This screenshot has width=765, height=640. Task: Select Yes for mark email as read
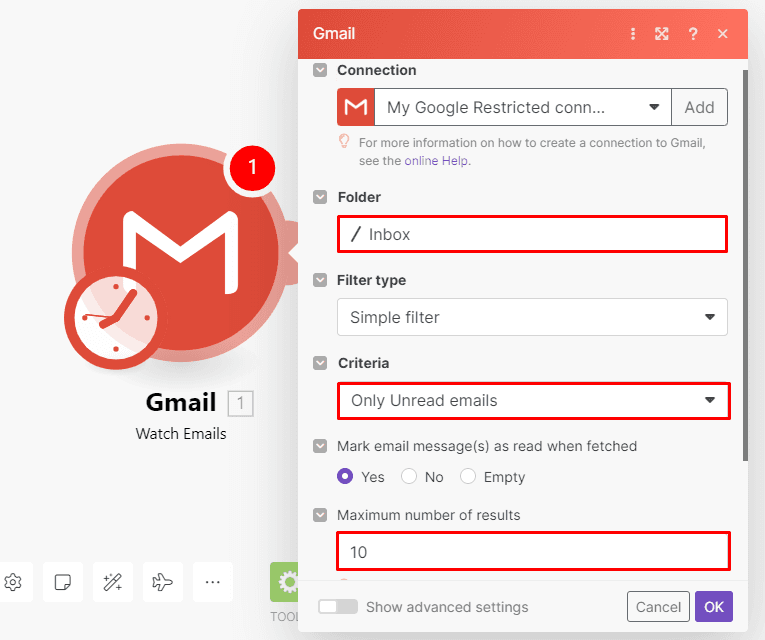tap(346, 477)
